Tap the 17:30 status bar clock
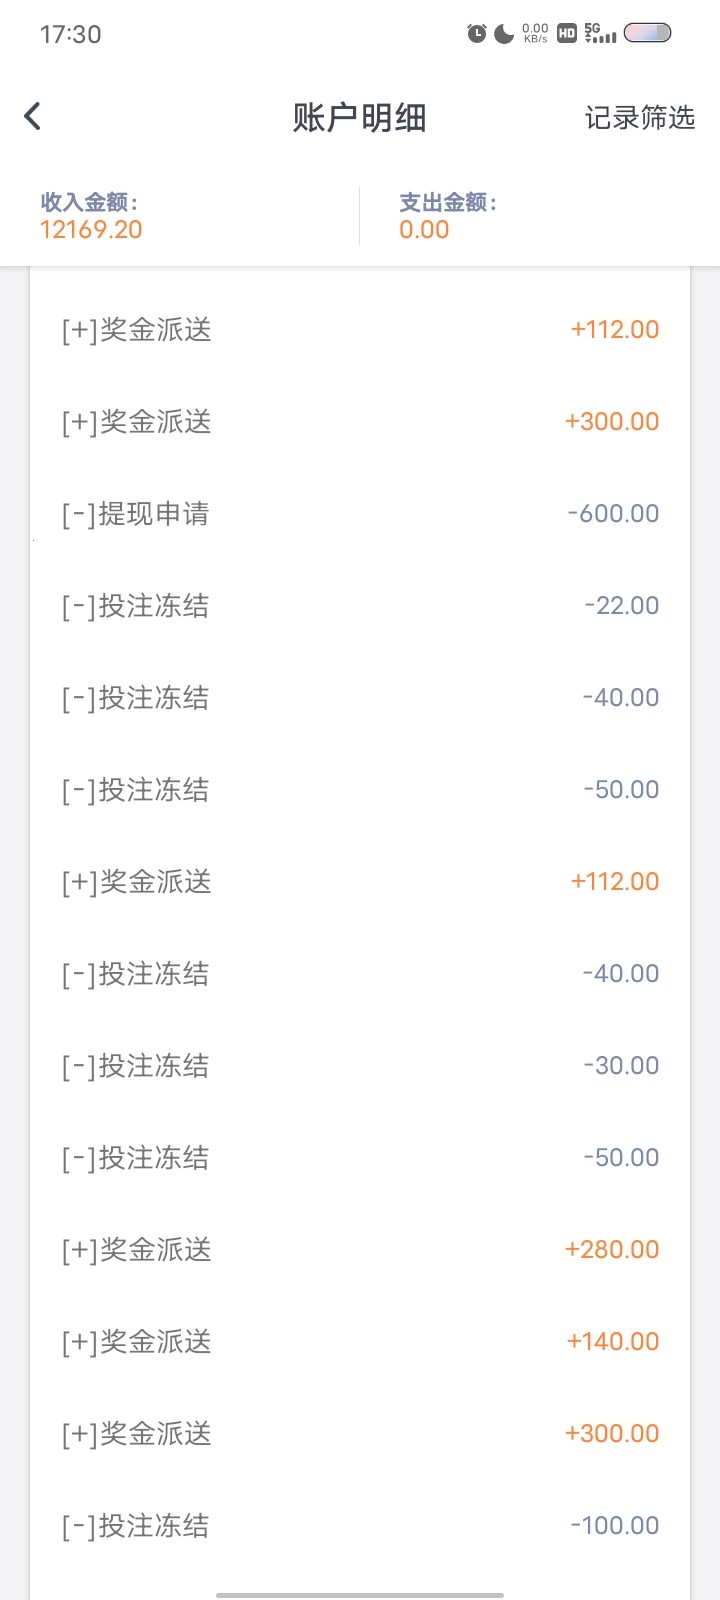 [x=70, y=34]
